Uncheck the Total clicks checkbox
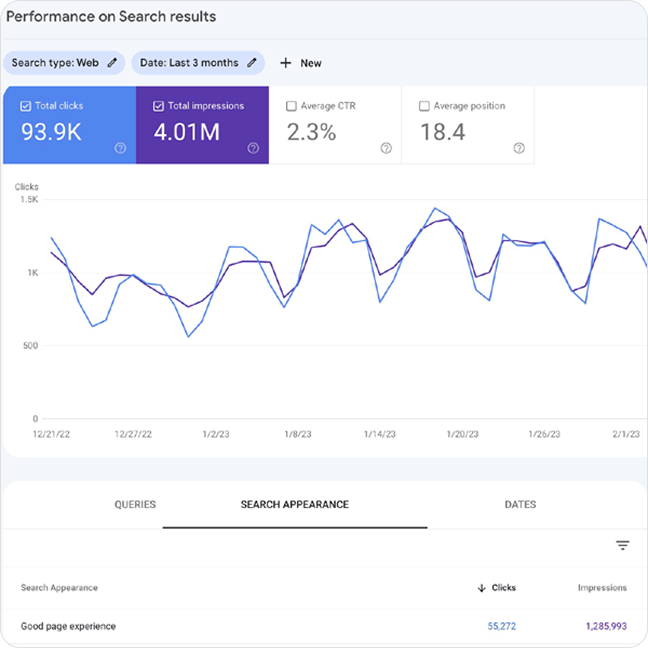Image resolution: width=648 pixels, height=648 pixels. 25,106
